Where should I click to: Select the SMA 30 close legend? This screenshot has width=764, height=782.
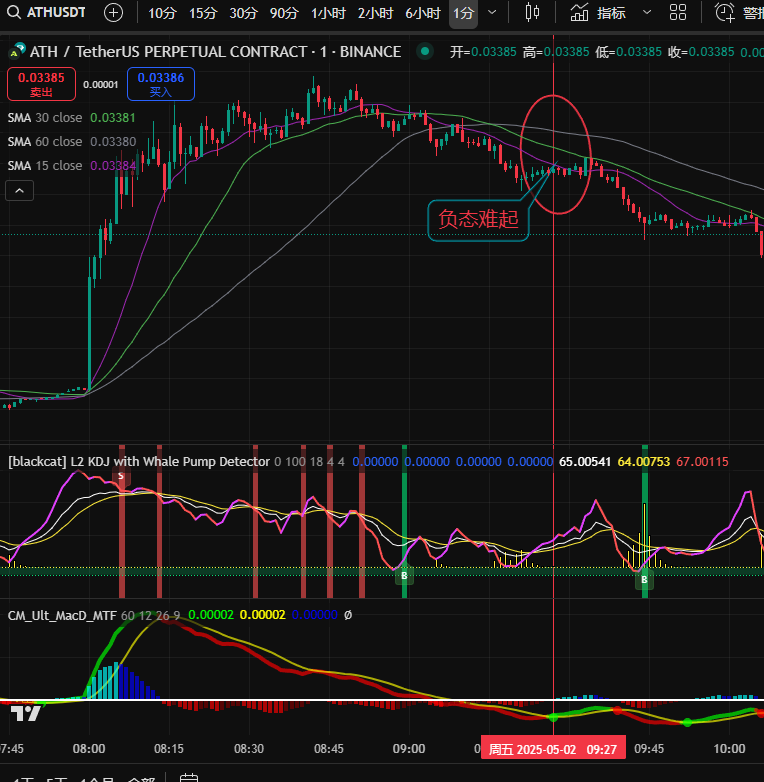71,118
